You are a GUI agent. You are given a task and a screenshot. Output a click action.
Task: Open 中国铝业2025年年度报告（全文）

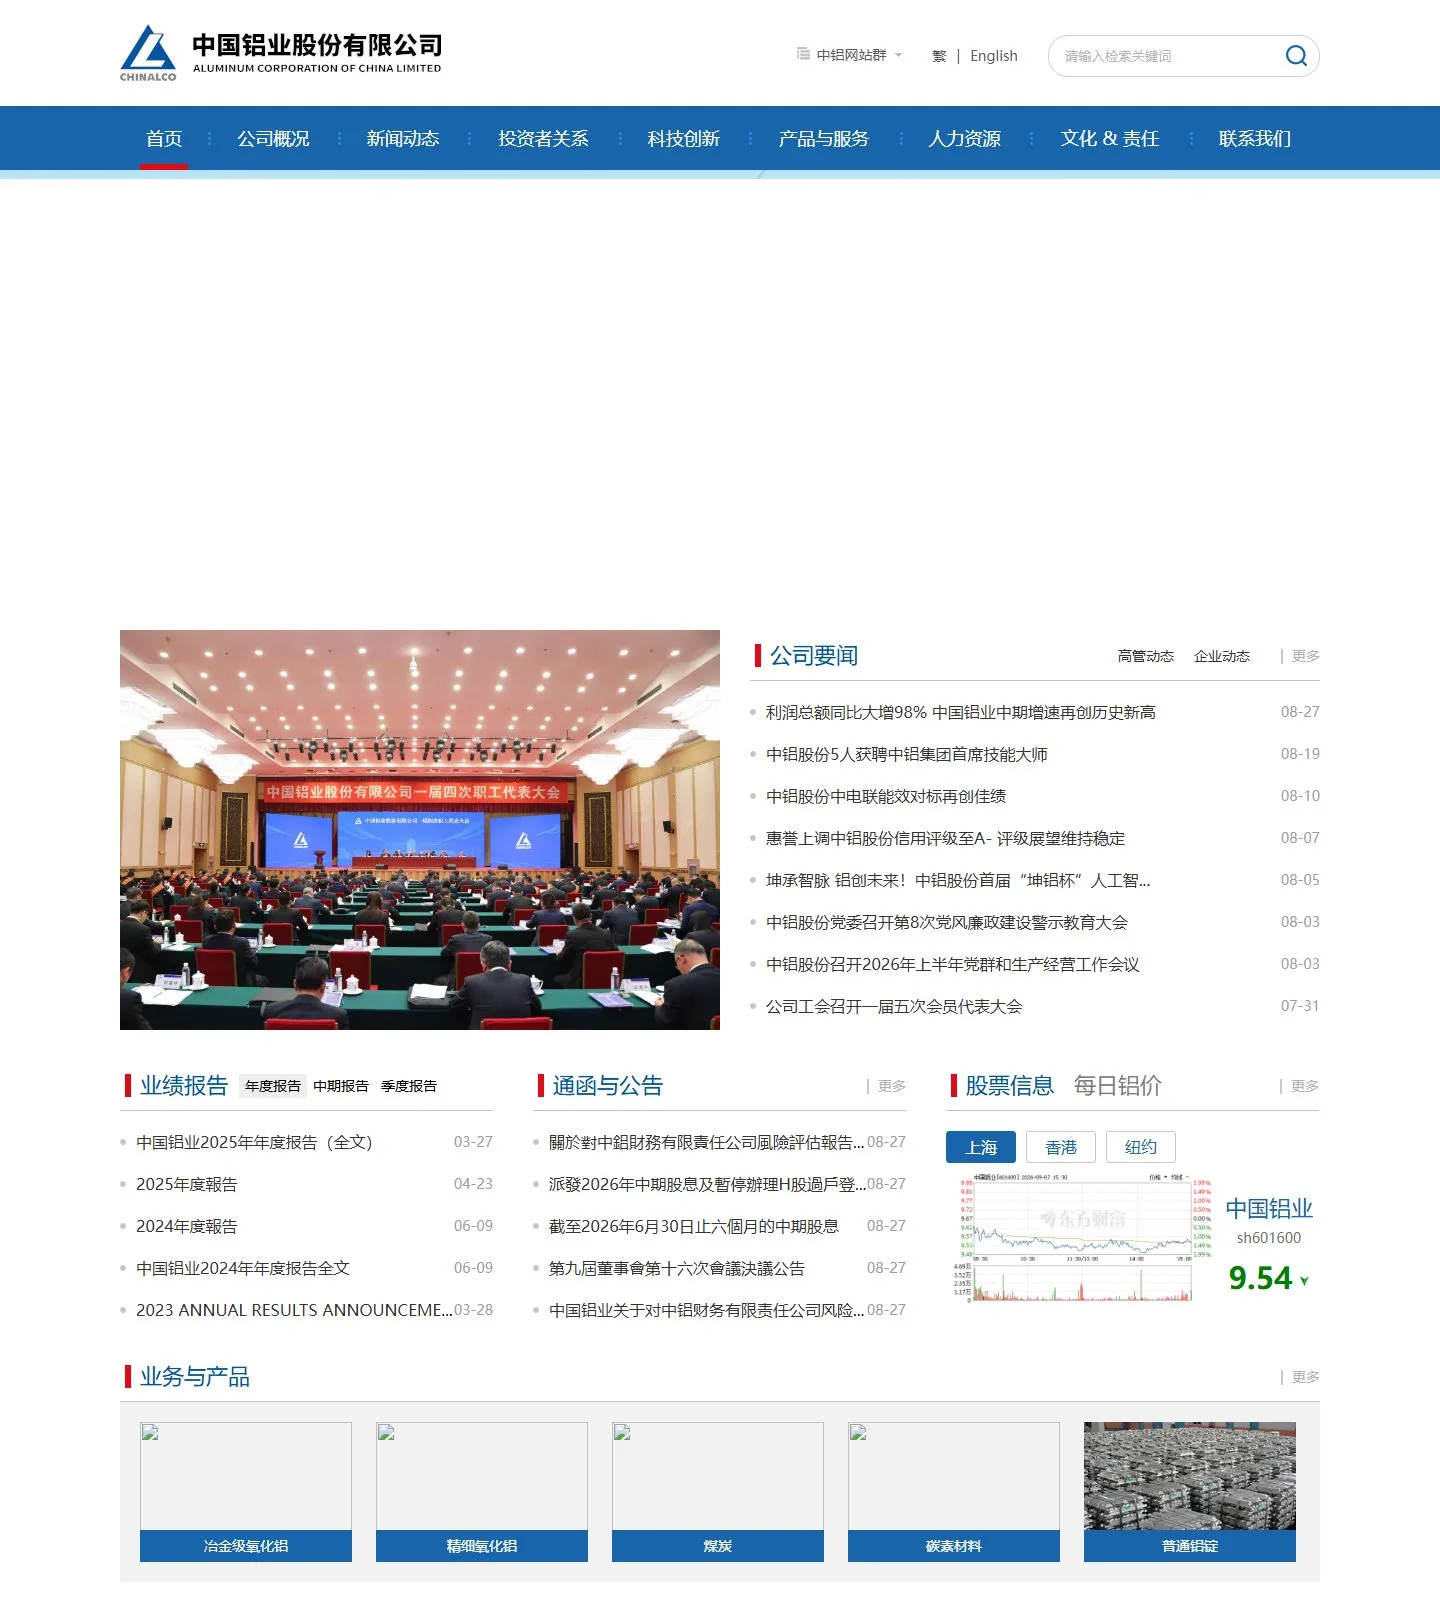click(254, 1142)
